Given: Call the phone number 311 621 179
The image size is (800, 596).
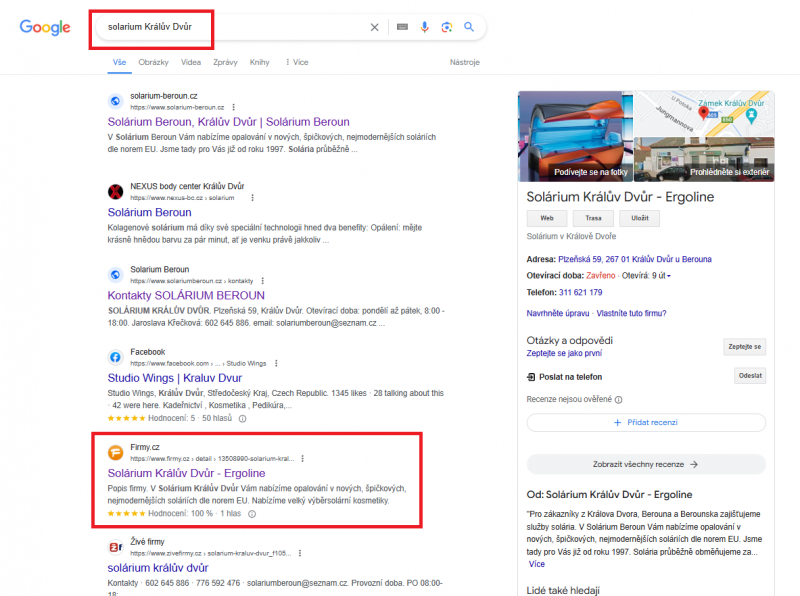Looking at the screenshot, I should (x=581, y=292).
